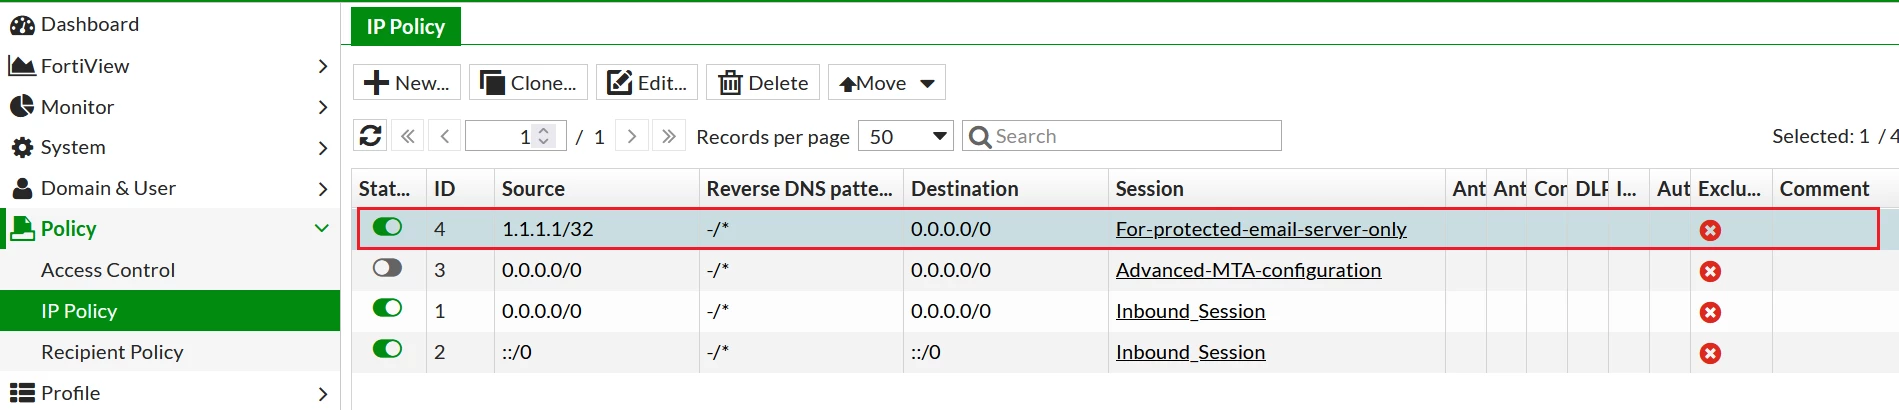
Task: Expand the FortiView menu chevron
Action: point(322,66)
